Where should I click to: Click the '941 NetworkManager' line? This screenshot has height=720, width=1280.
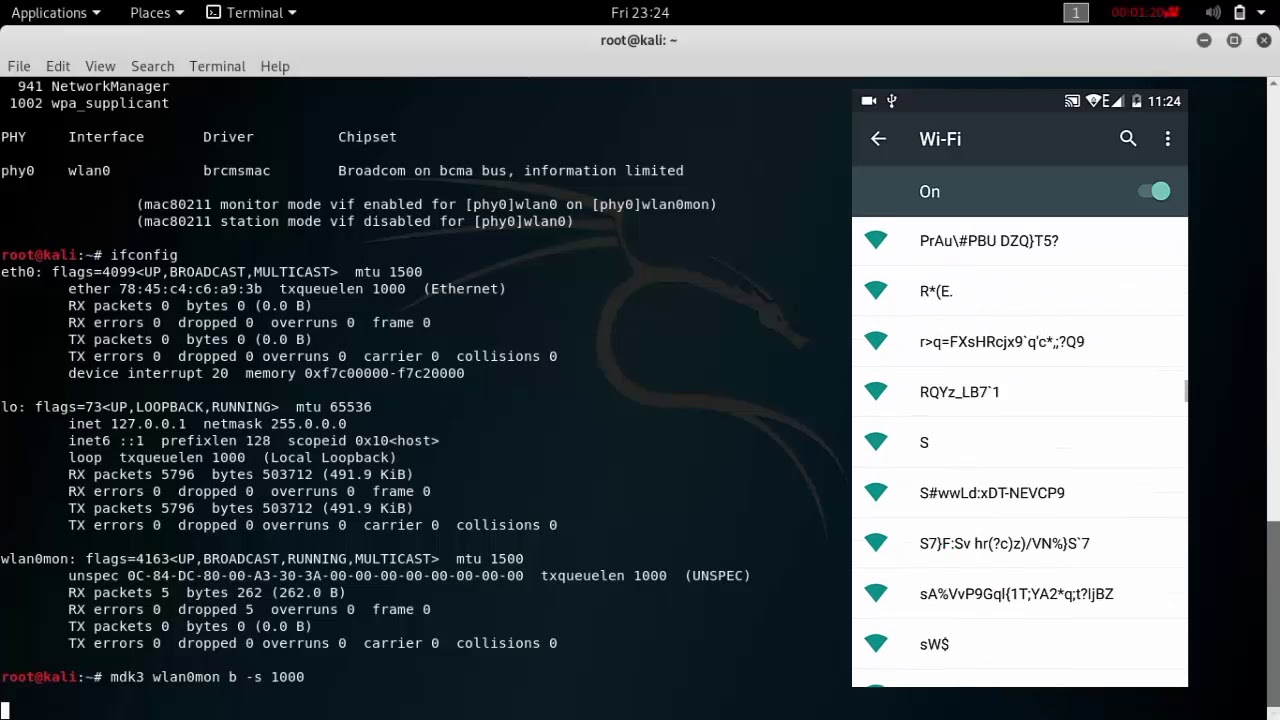coord(93,87)
